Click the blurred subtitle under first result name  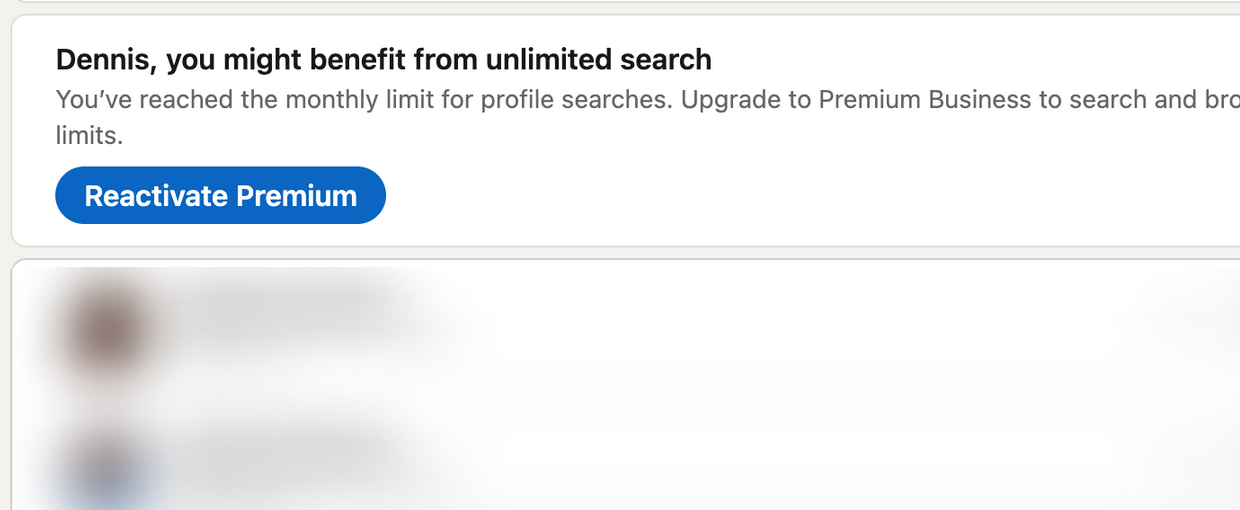320,332
